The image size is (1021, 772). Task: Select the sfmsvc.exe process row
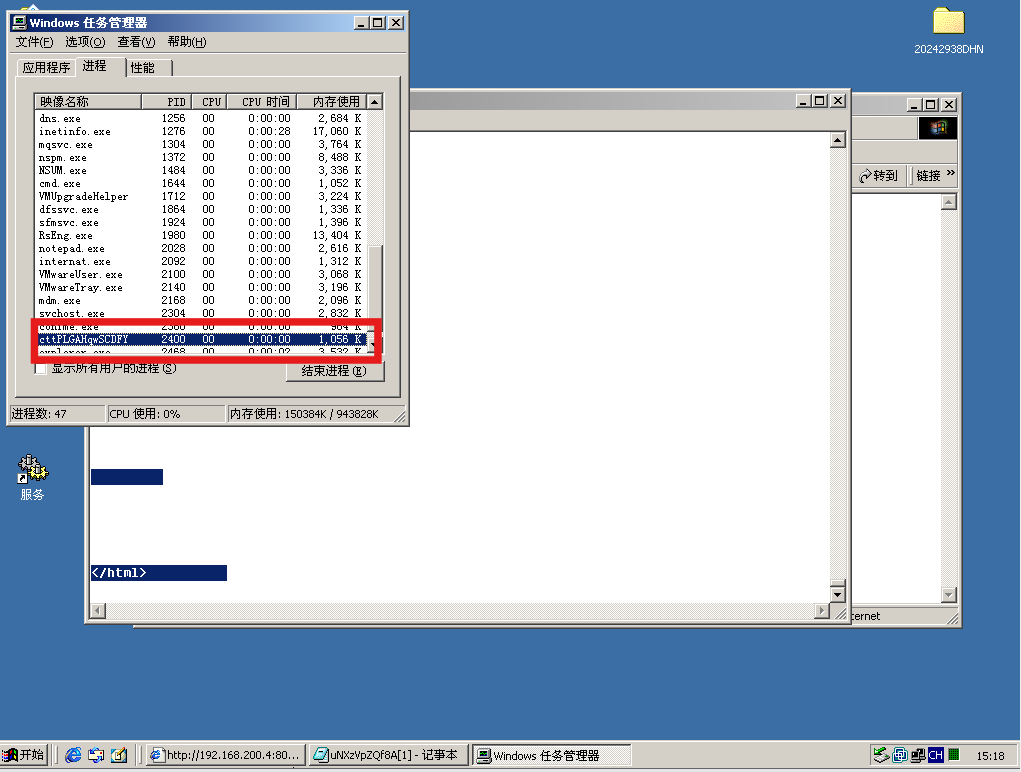(201, 223)
